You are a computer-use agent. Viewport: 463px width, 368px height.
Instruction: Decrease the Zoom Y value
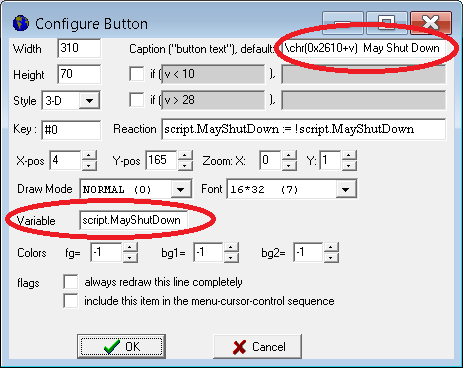coord(349,165)
